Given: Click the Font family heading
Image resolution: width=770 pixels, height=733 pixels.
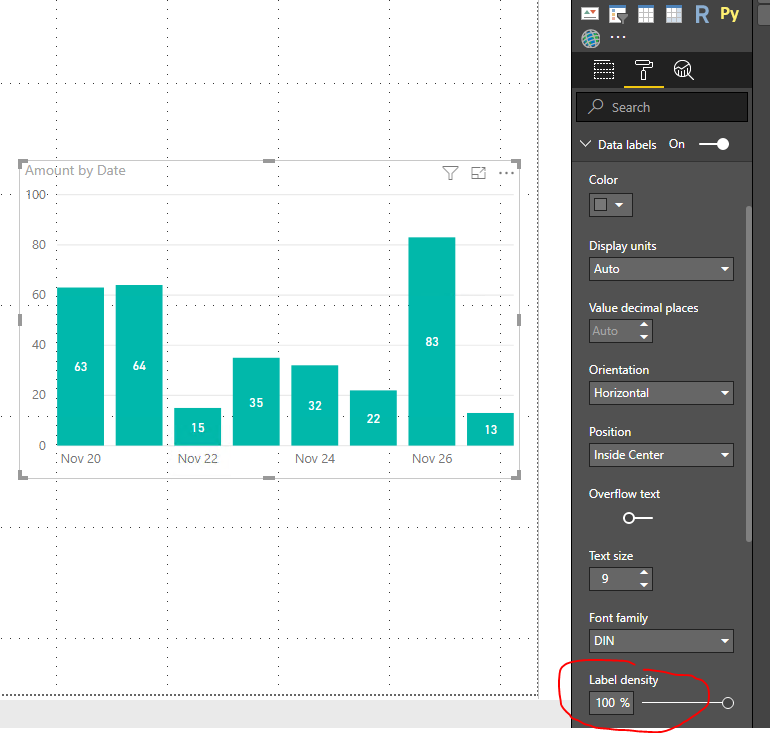Looking at the screenshot, I should pos(618,618).
